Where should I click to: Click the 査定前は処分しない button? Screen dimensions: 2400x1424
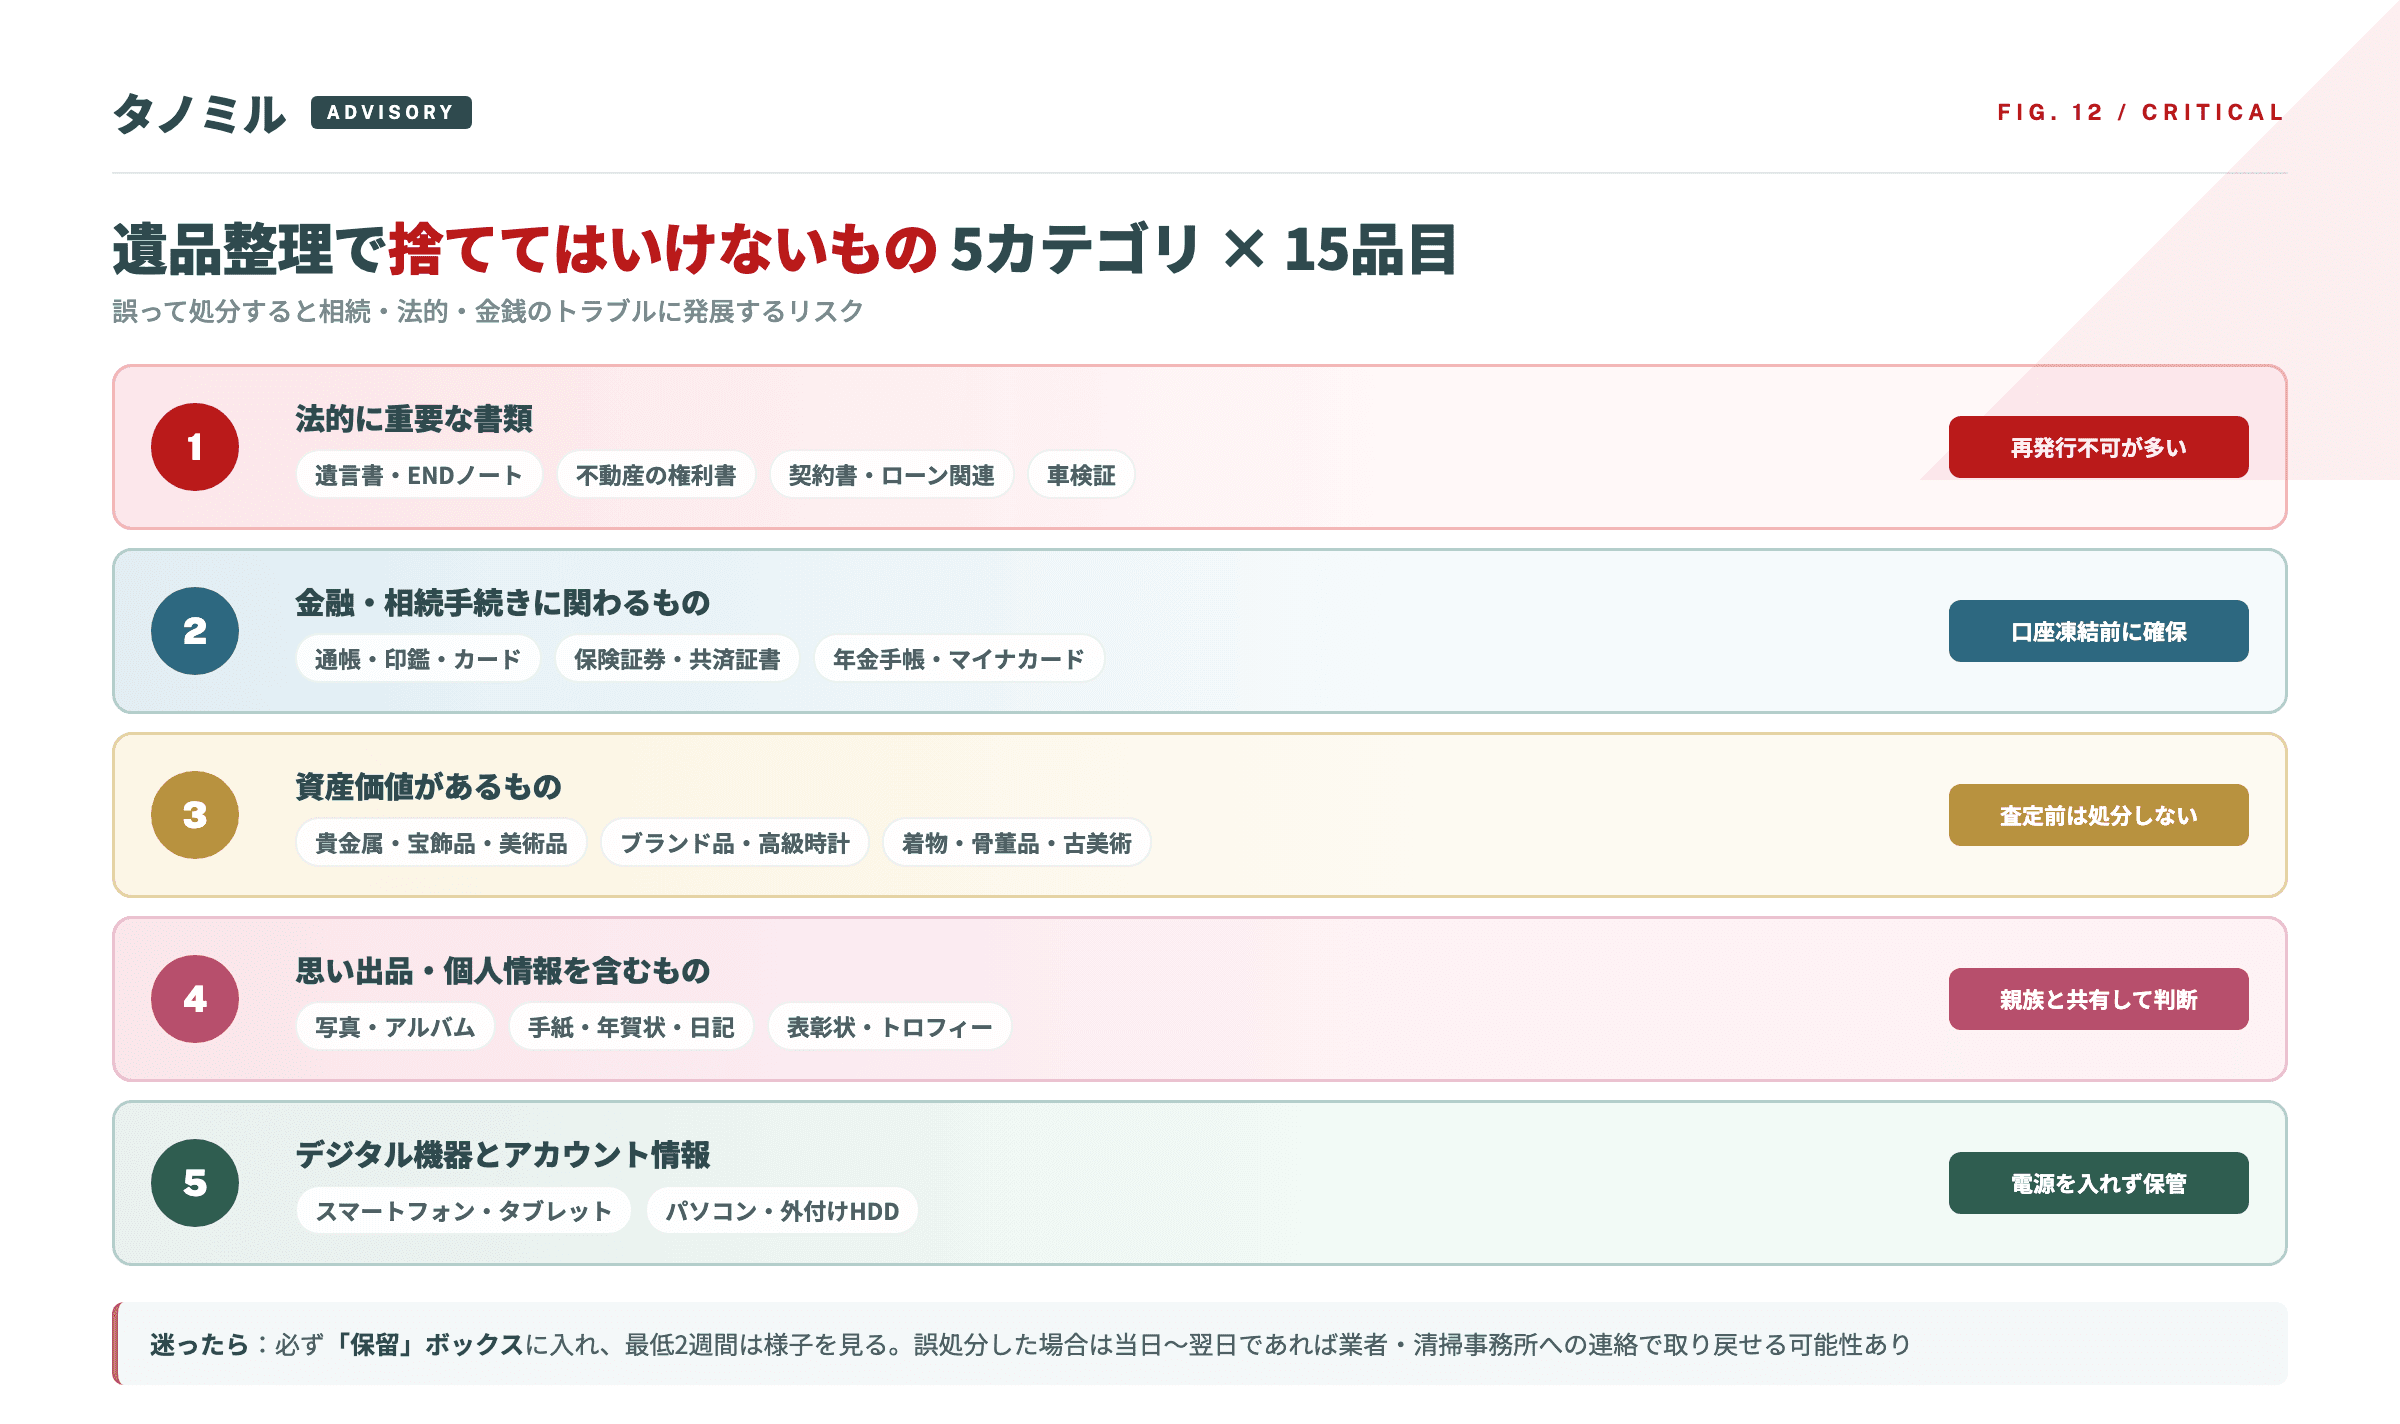pos(2098,815)
